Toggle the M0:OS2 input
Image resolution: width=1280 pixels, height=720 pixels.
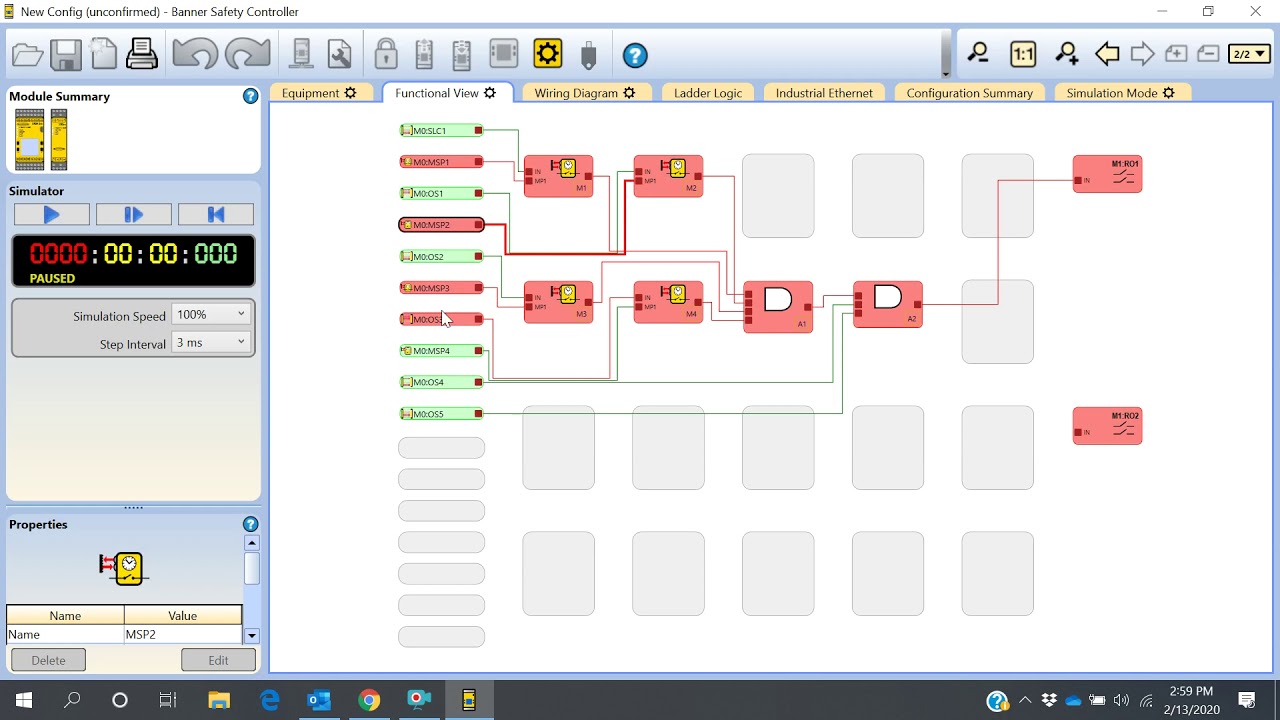point(441,256)
